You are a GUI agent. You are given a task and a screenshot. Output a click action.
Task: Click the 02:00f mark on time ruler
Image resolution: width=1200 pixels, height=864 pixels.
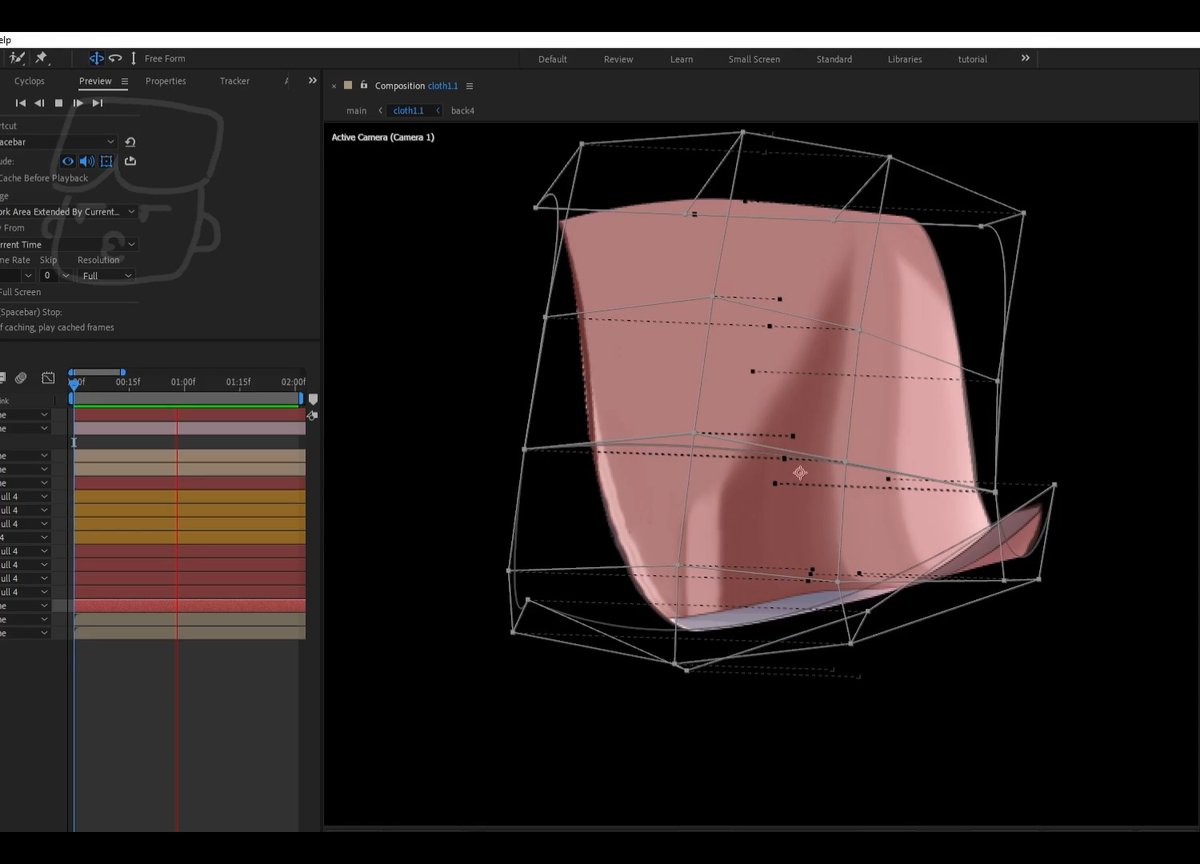pos(293,382)
